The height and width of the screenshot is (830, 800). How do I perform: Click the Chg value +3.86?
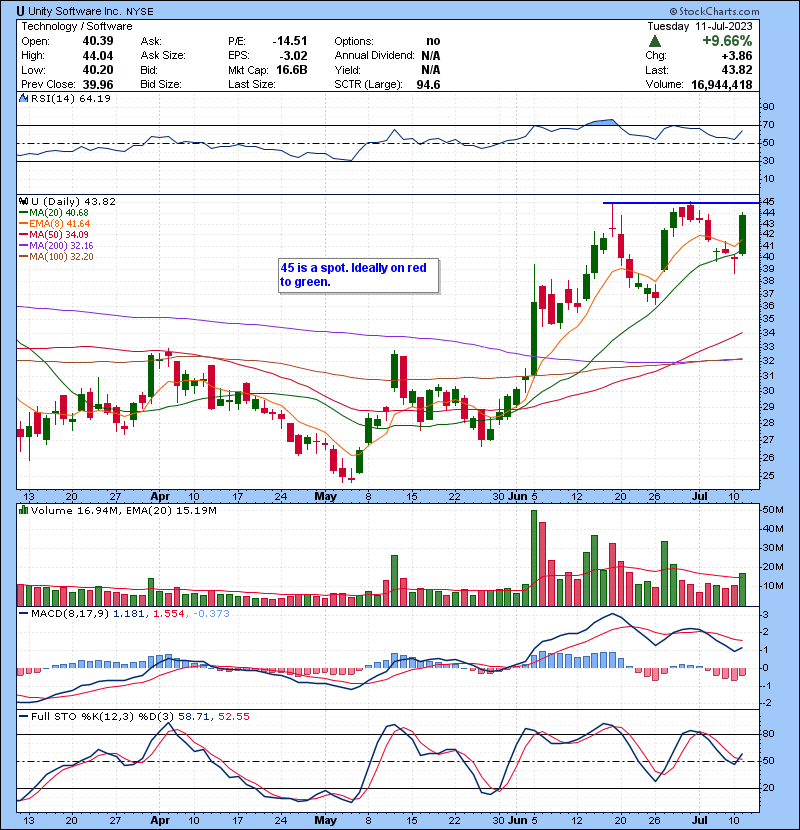click(736, 56)
